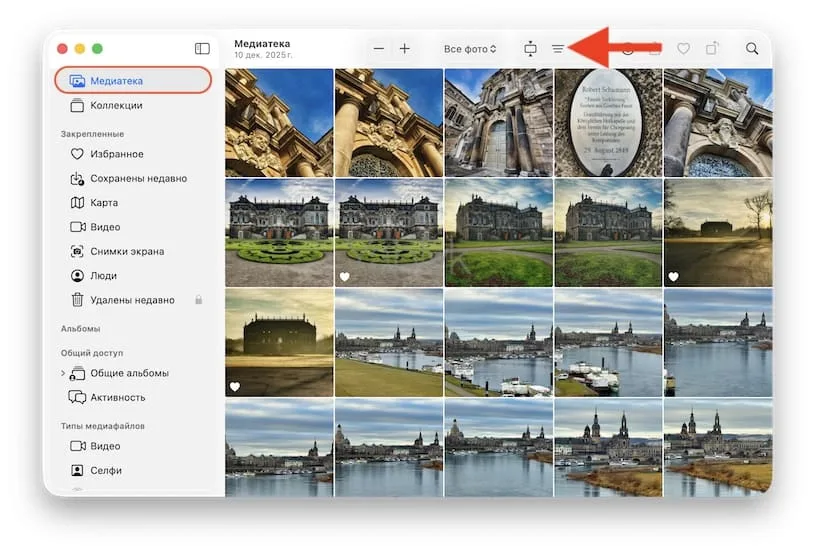Open the 'Люди' people album
Image resolution: width=815 pixels, height=553 pixels.
click(x=103, y=276)
